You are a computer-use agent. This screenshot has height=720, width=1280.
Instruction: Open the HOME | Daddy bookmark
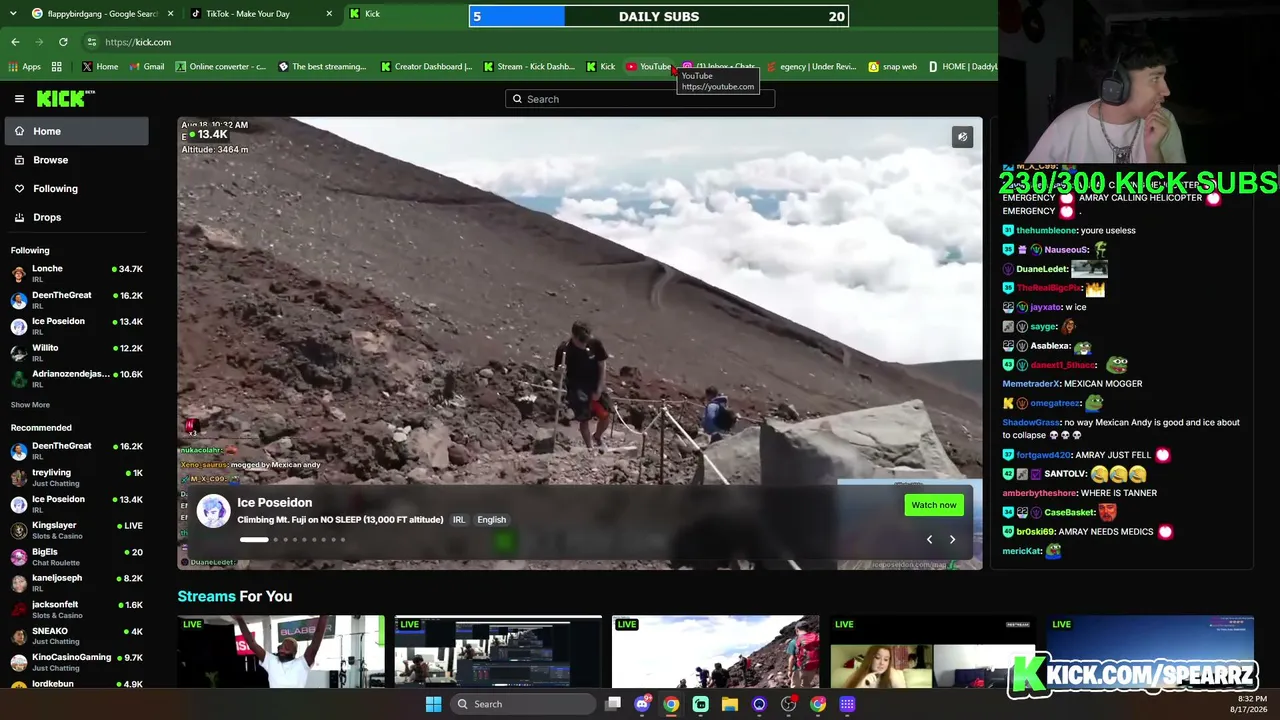point(962,67)
